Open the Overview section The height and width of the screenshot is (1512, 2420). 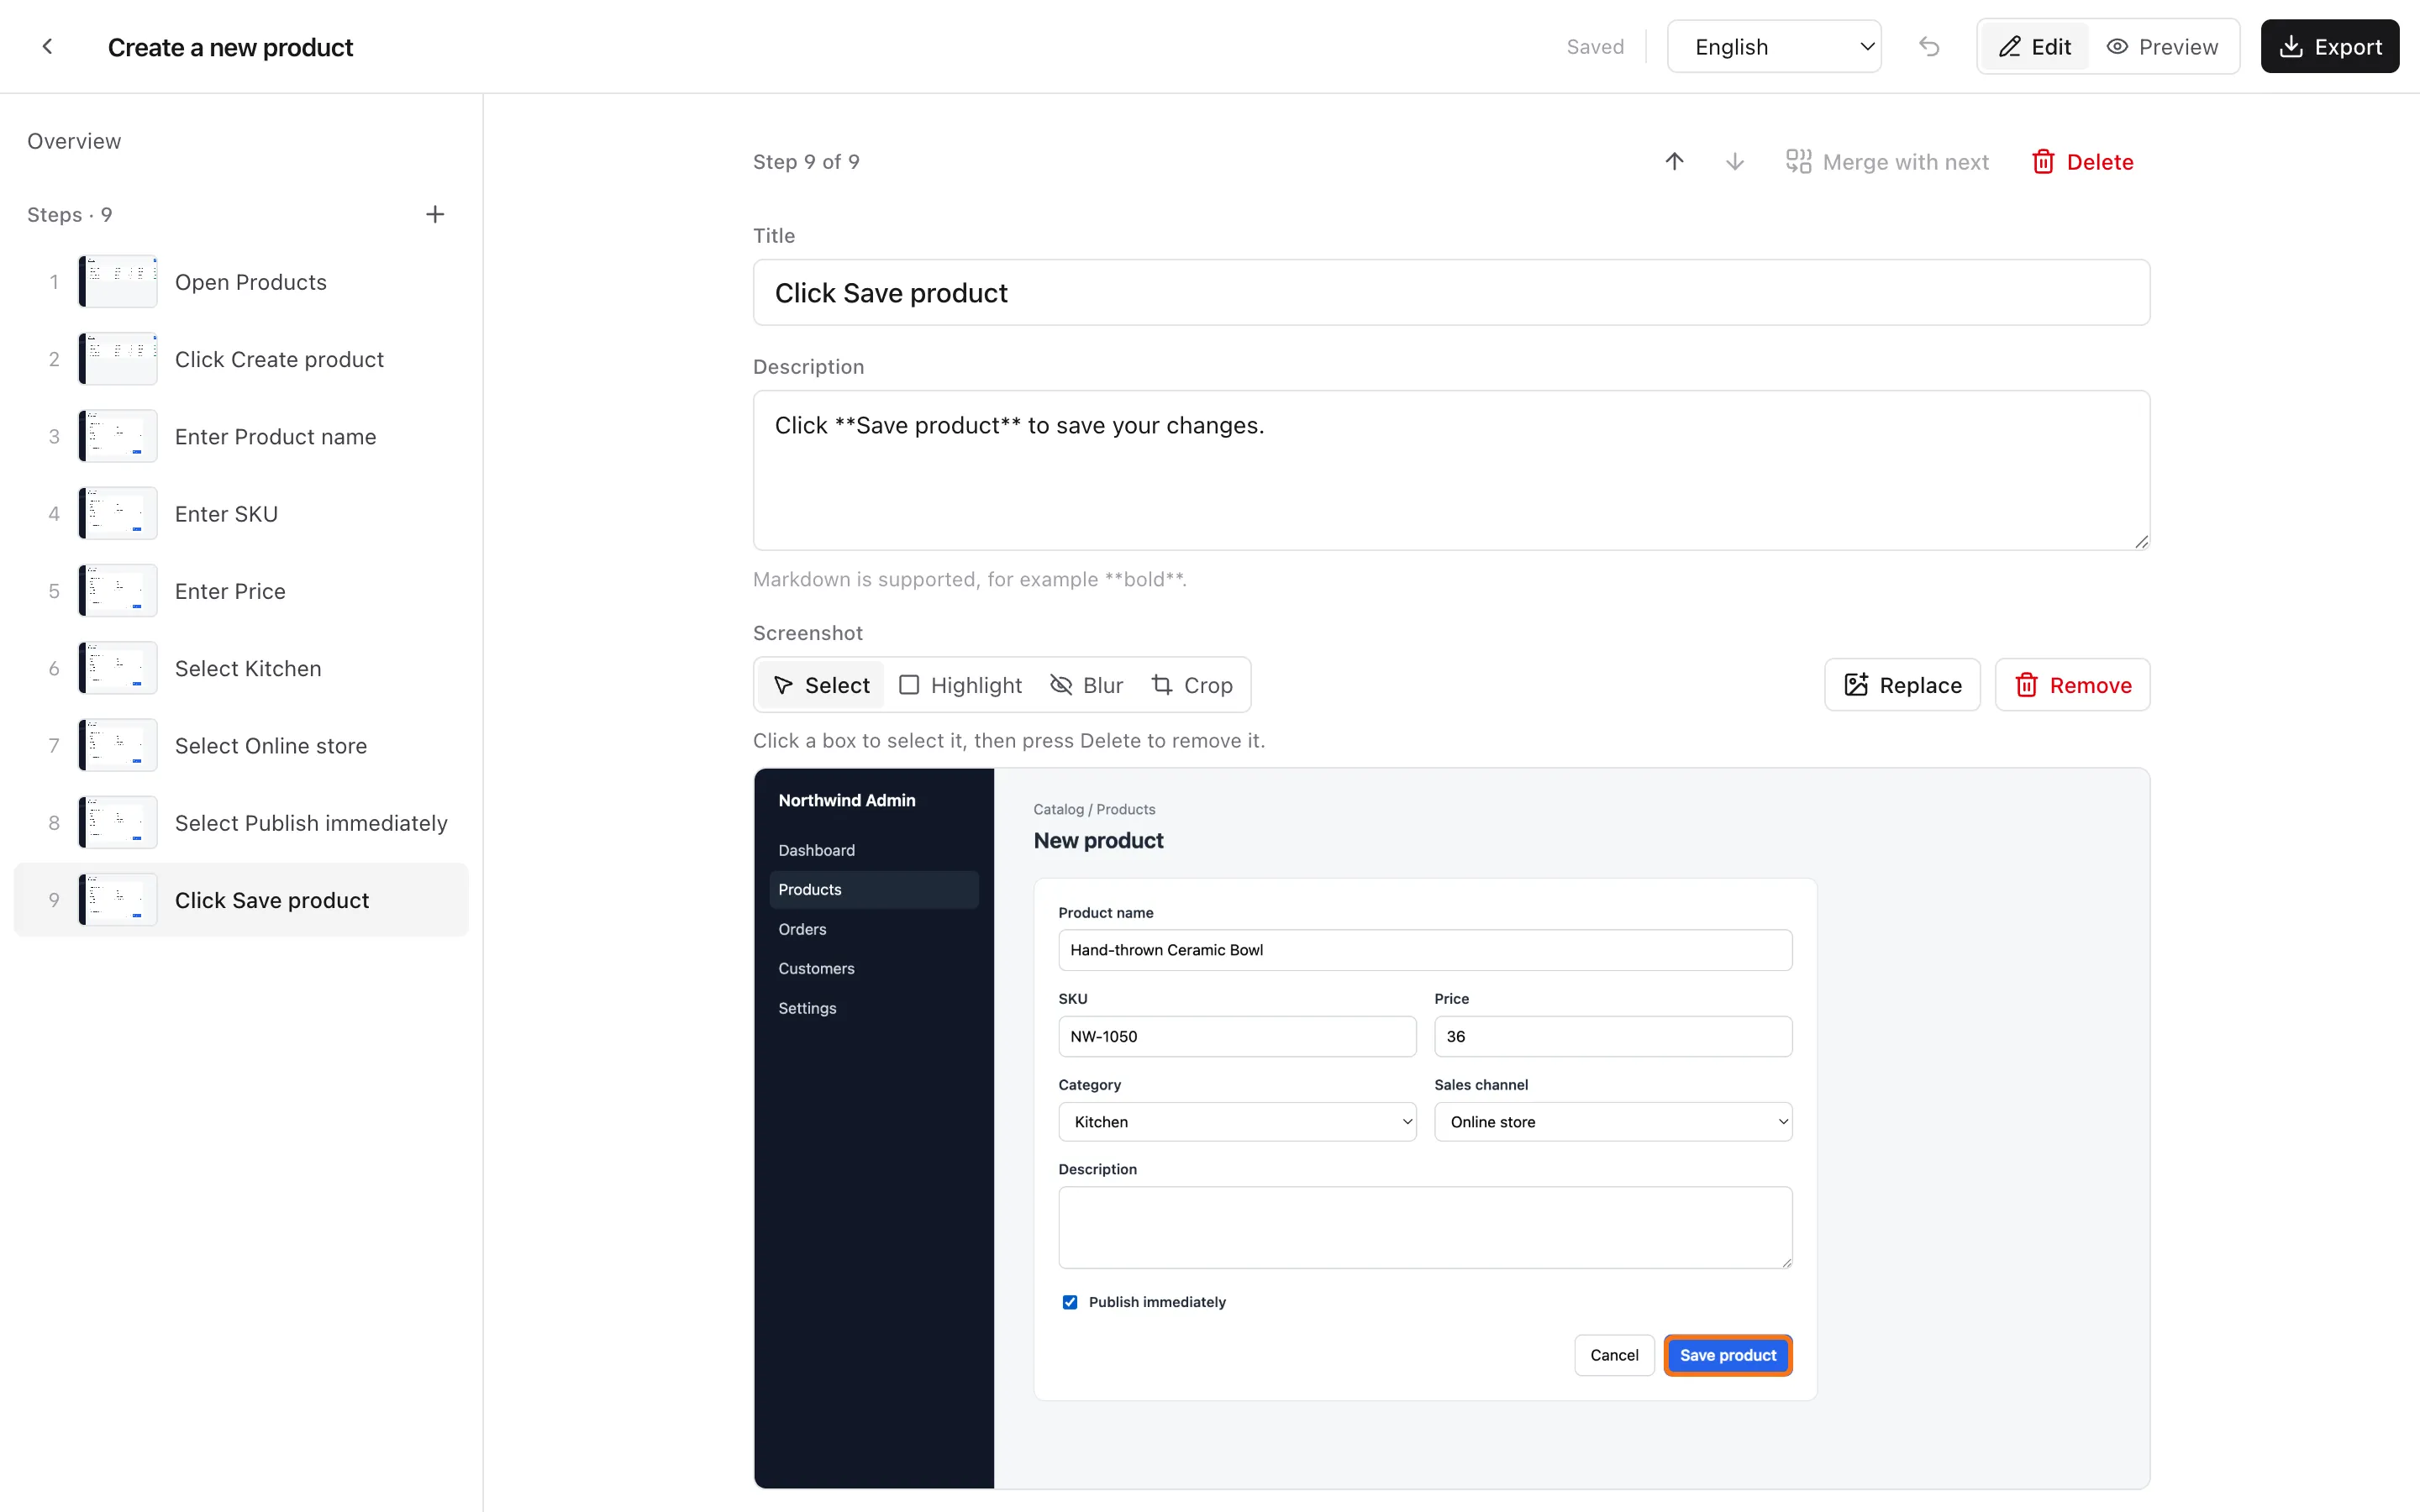[x=74, y=140]
